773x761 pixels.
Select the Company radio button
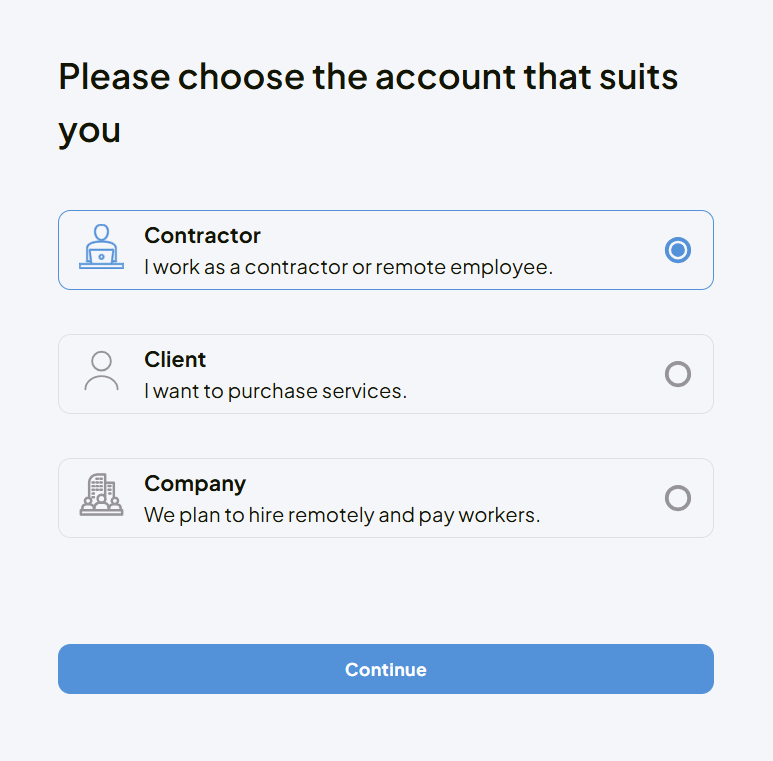pyautogui.click(x=678, y=498)
